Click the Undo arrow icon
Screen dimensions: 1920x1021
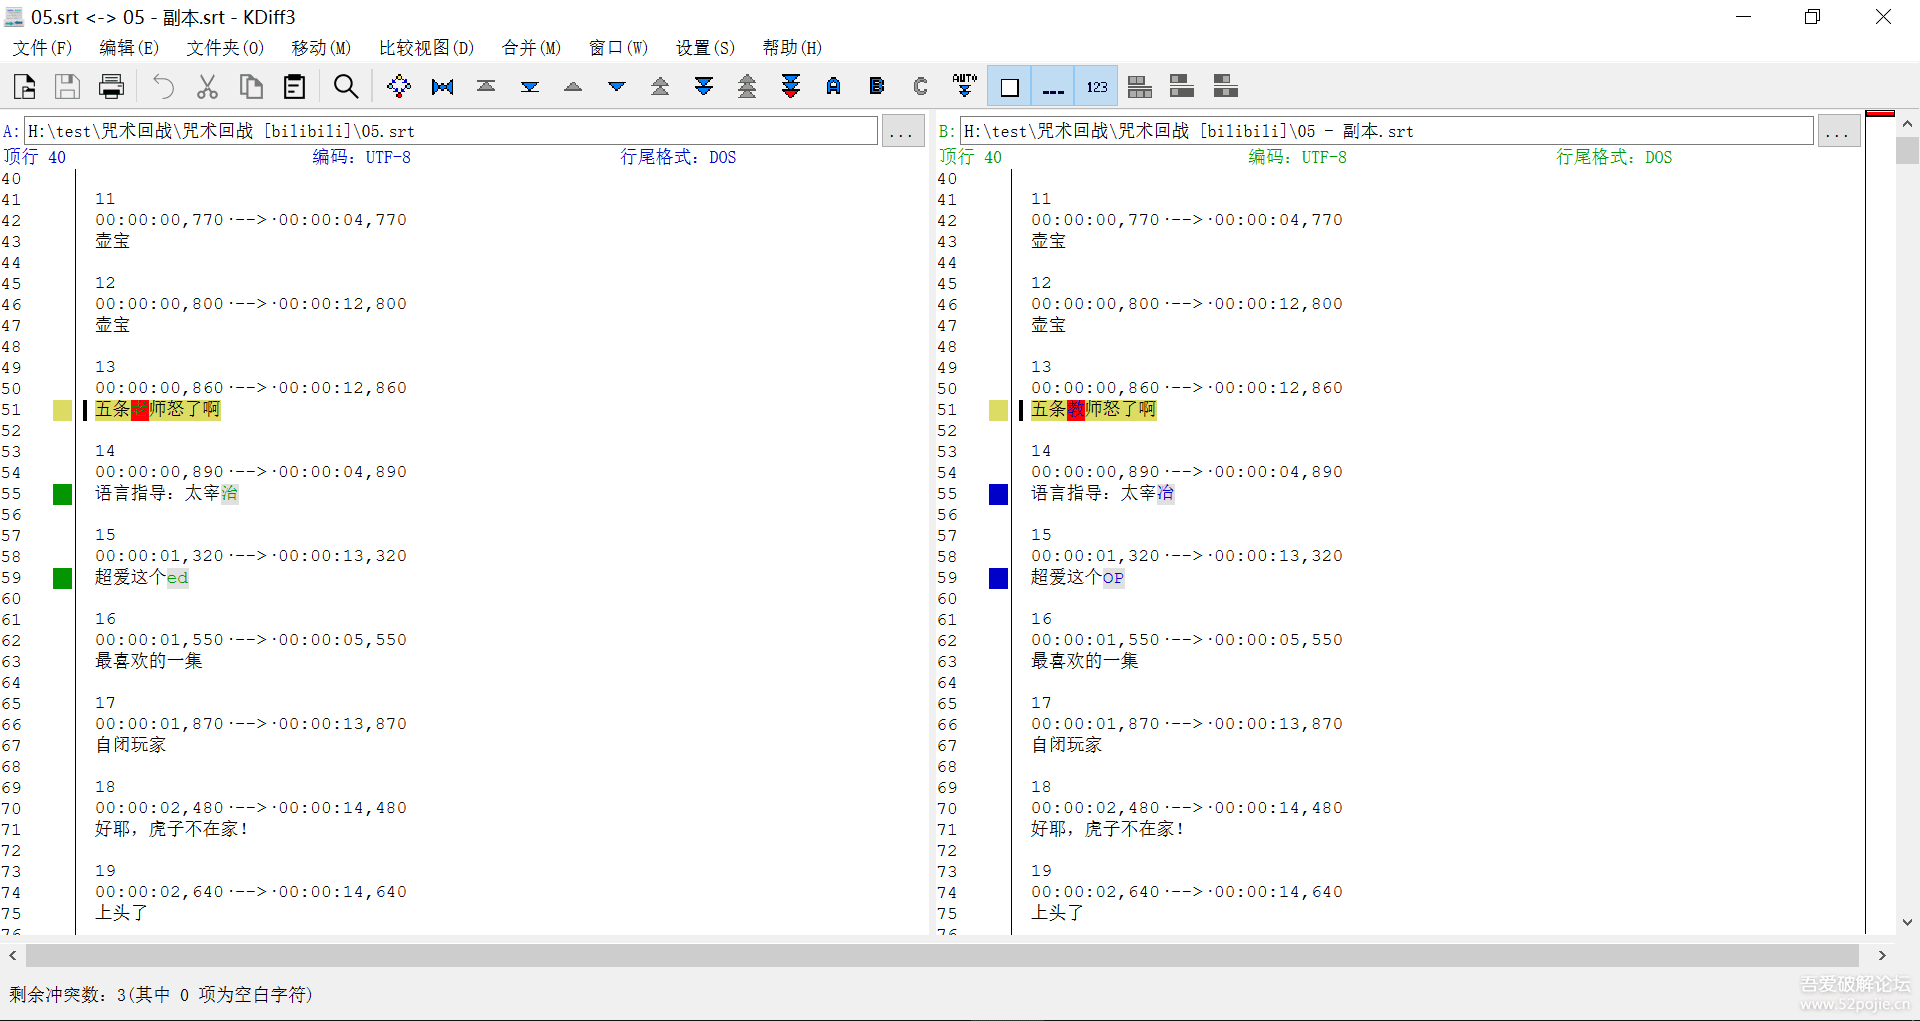click(163, 87)
